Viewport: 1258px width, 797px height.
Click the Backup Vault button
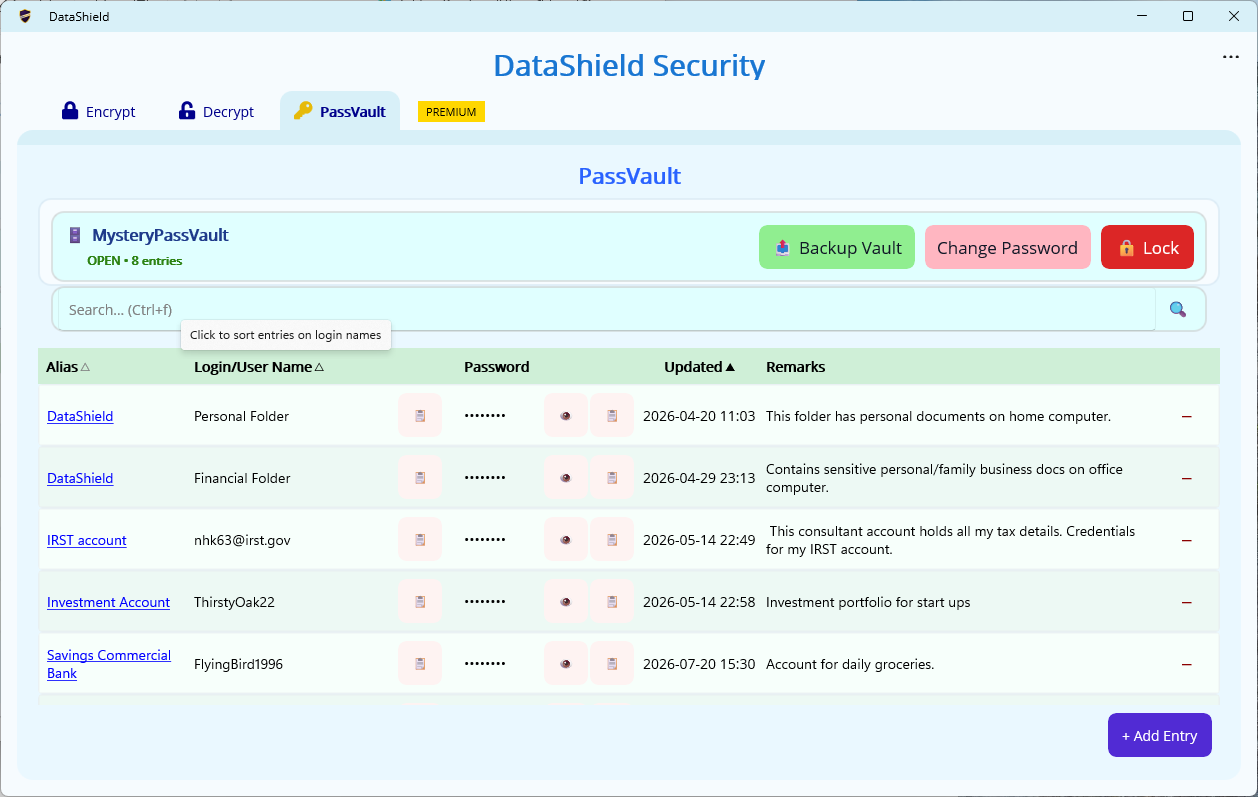pyautogui.click(x=837, y=247)
